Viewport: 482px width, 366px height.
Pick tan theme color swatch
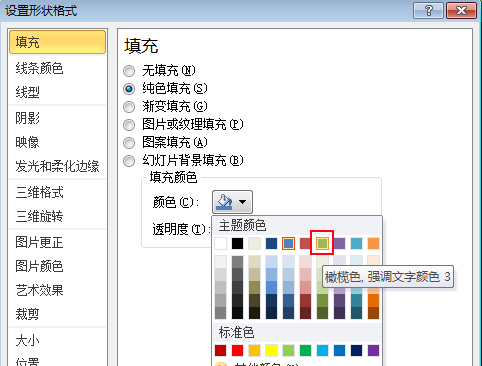(x=255, y=244)
